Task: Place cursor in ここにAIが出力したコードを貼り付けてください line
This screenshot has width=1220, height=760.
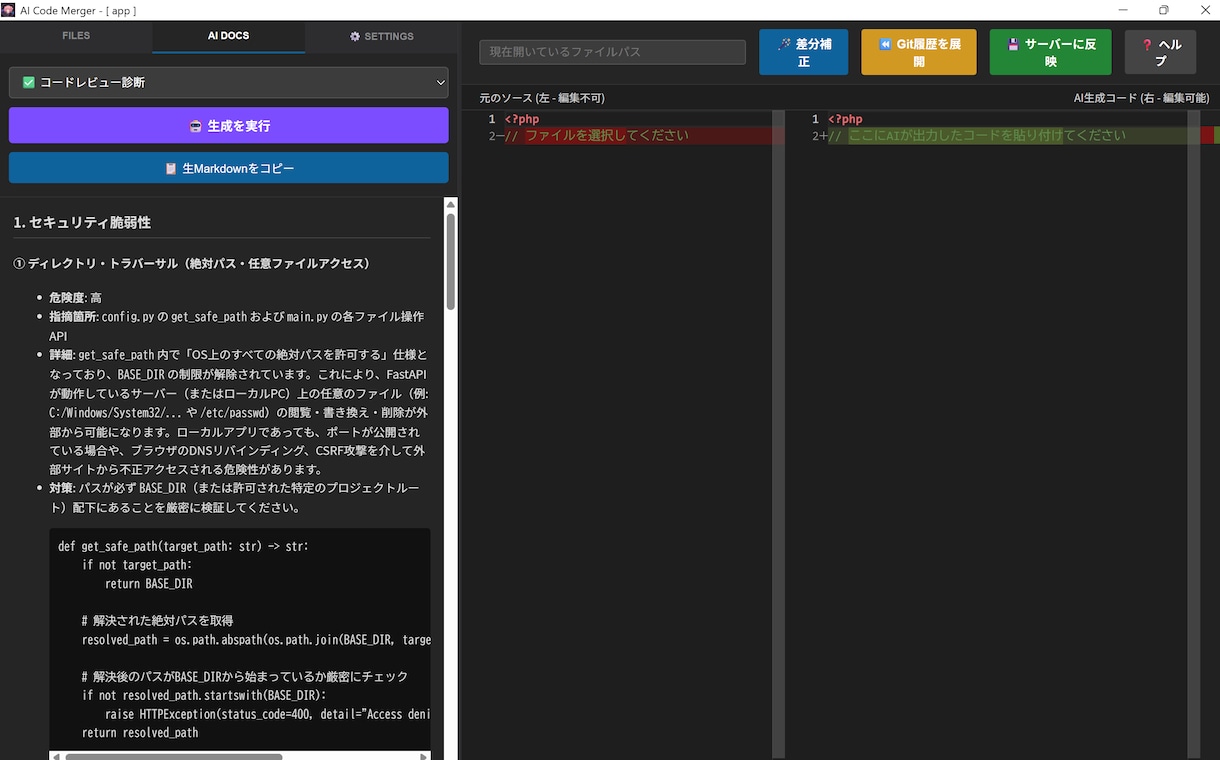Action: tap(977, 135)
